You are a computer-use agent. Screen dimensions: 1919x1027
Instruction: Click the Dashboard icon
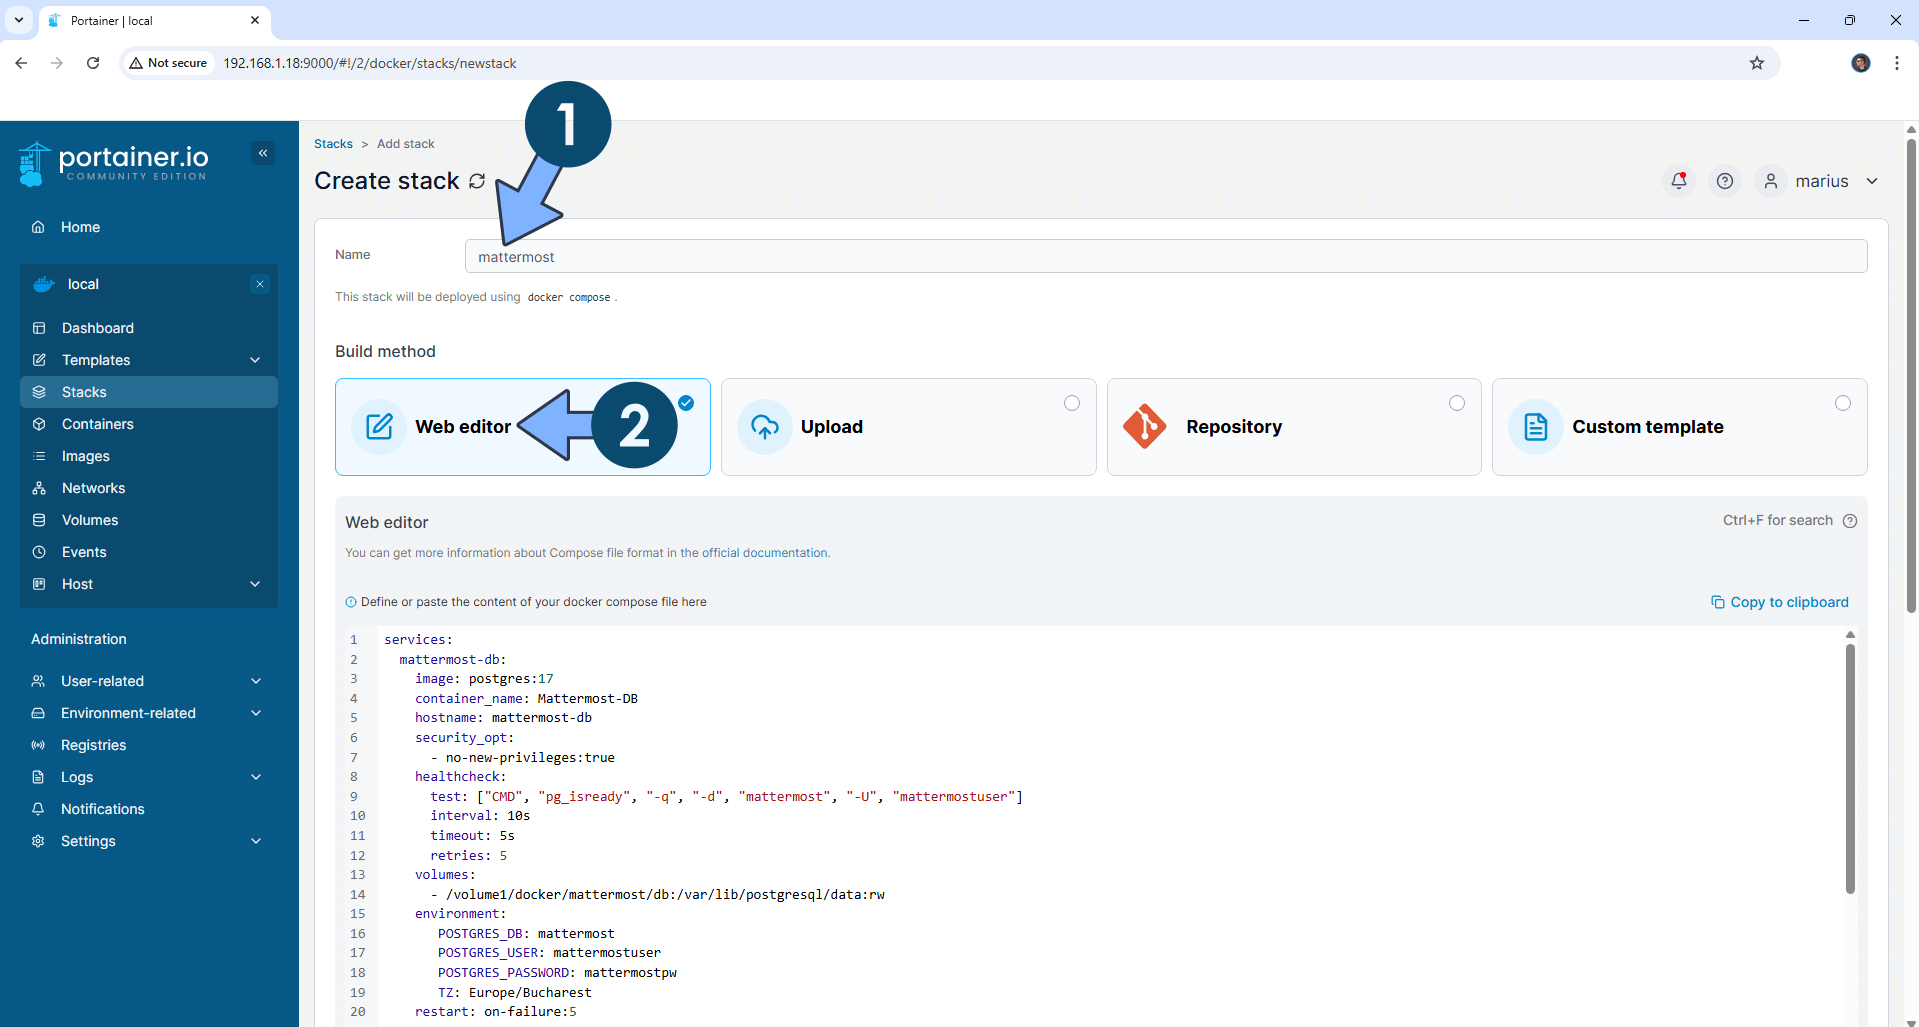pyautogui.click(x=39, y=328)
